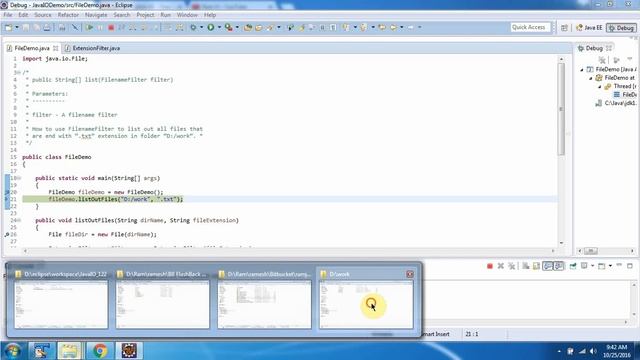
Task: Toggle Pin Console button
Action: (573, 266)
